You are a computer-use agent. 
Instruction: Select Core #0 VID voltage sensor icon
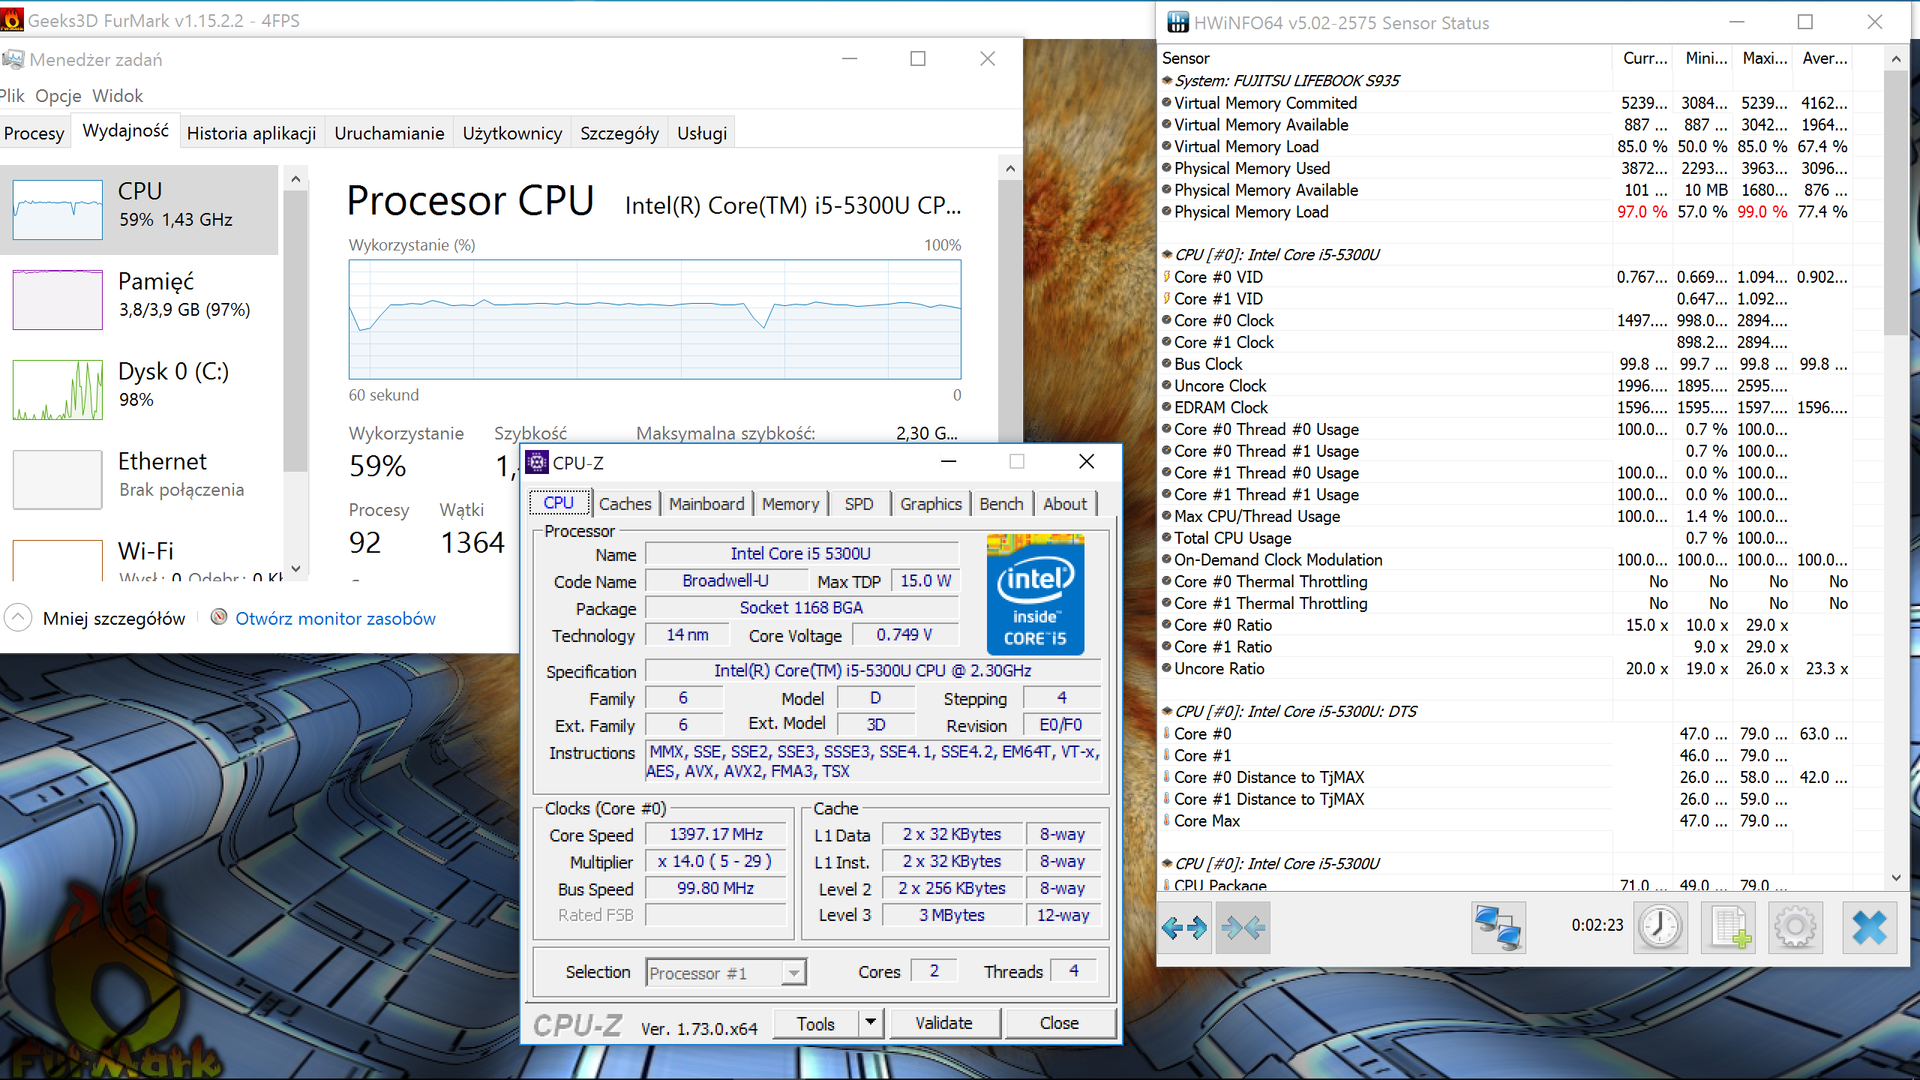[x=1167, y=277]
